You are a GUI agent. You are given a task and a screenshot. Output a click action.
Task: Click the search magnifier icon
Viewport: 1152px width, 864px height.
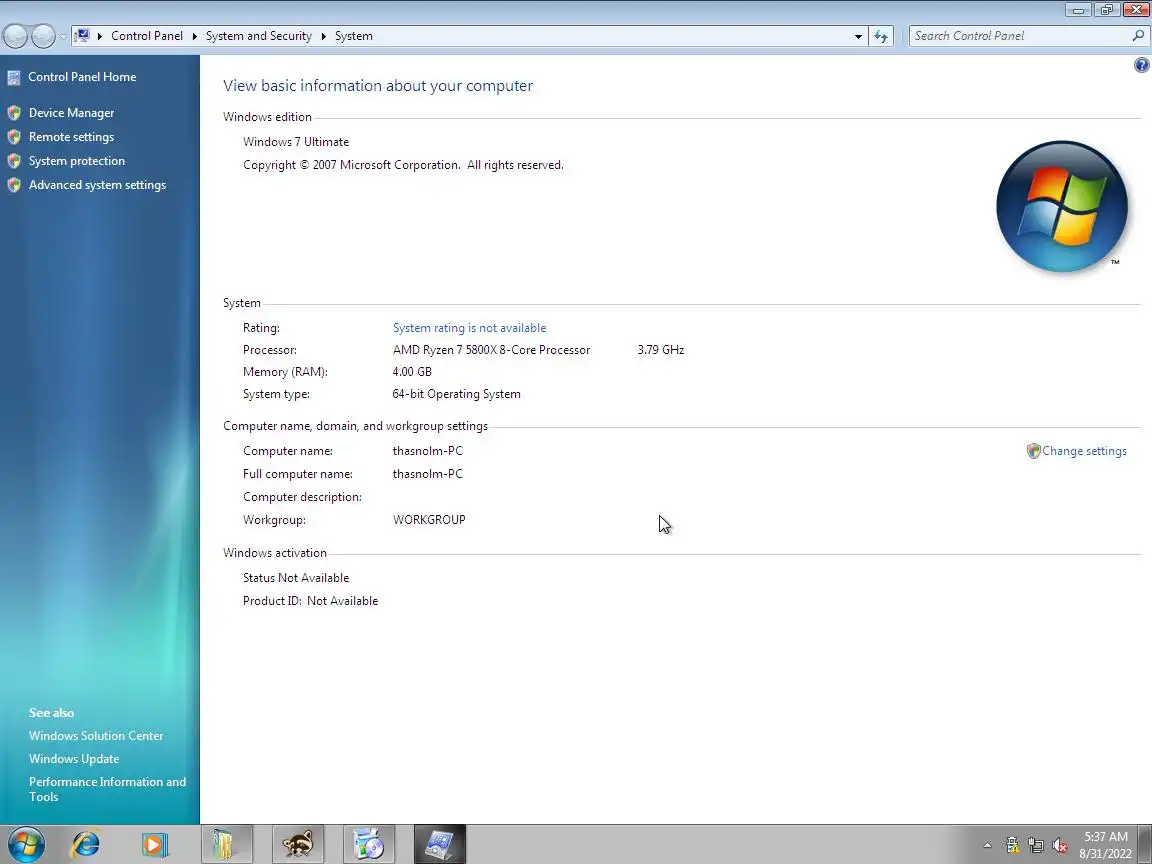1138,35
